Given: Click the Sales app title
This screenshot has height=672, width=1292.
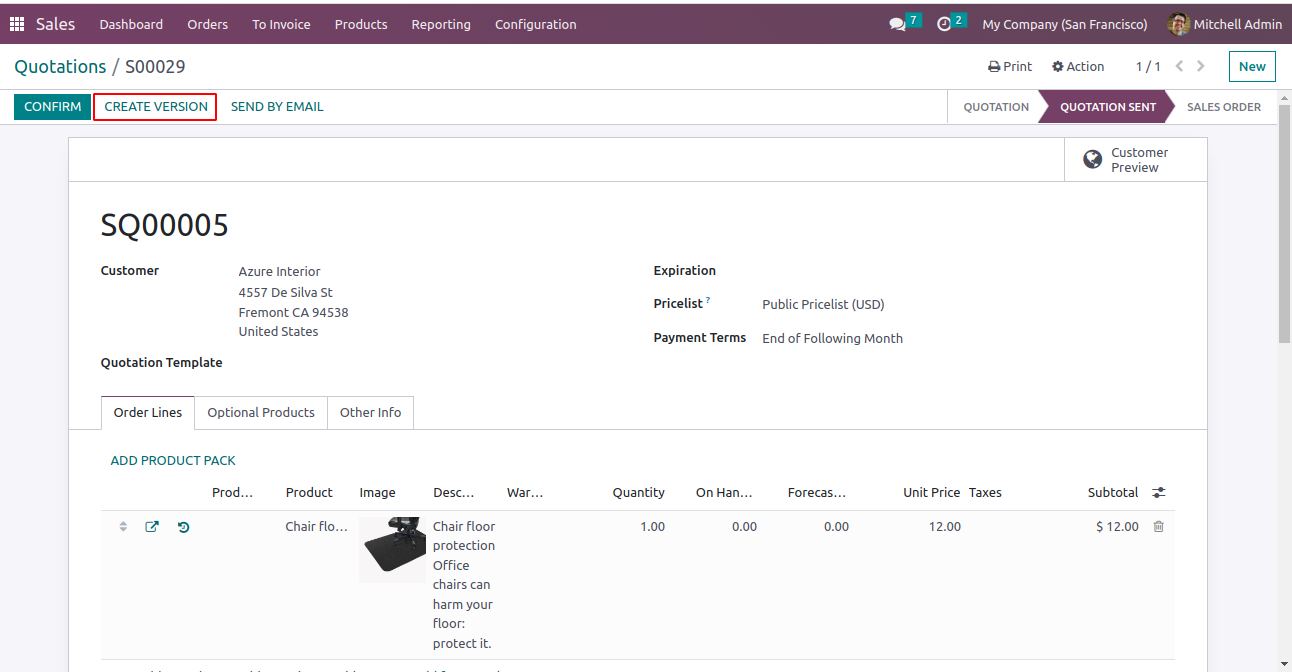Looking at the screenshot, I should tap(56, 24).
